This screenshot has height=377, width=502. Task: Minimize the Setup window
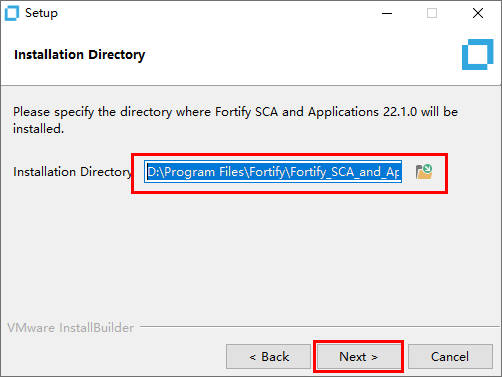pos(387,13)
